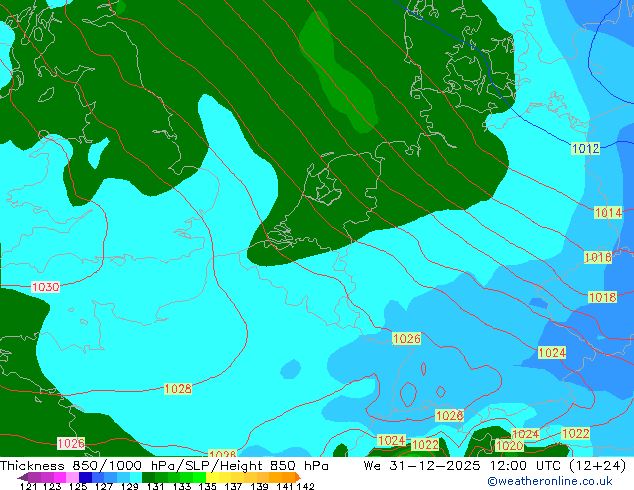Image resolution: width=634 pixels, height=490 pixels.
Task: Select the map title 'Thickness 850/1000 hPa/SLP/Height 850 hPa'
Action: [x=164, y=466]
